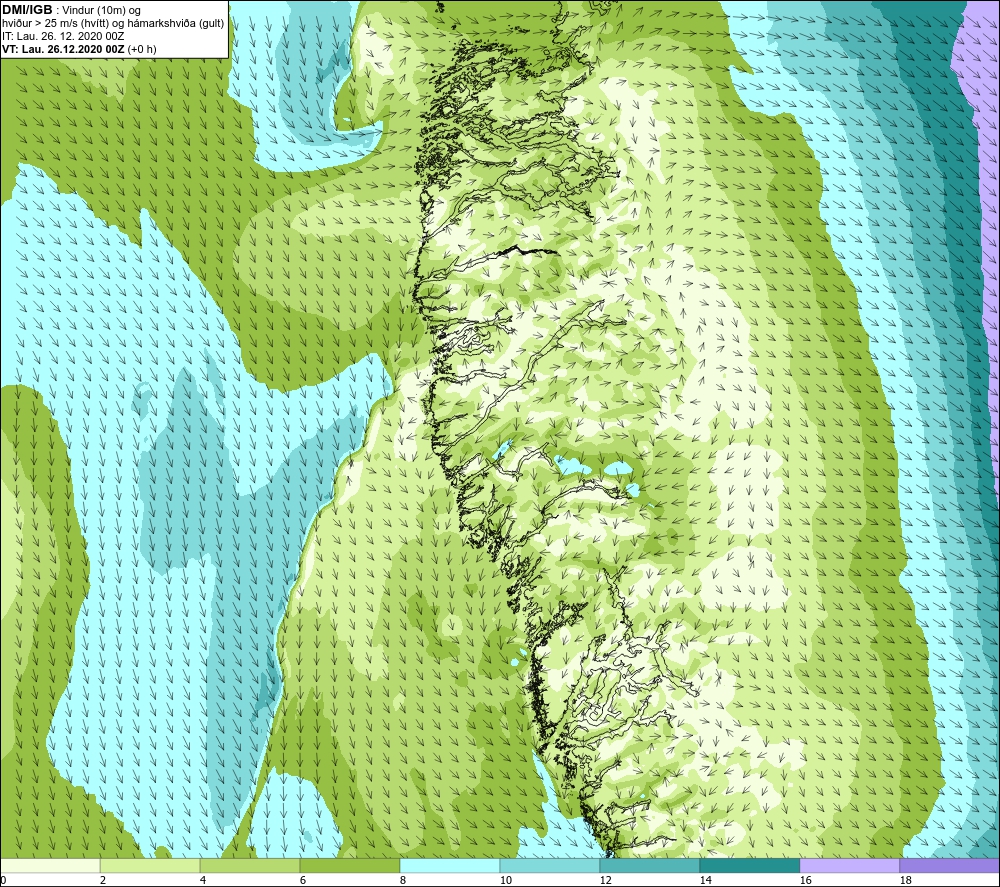Click the 4-6 m/s legend color swatch
1000x887 pixels.
[249, 866]
